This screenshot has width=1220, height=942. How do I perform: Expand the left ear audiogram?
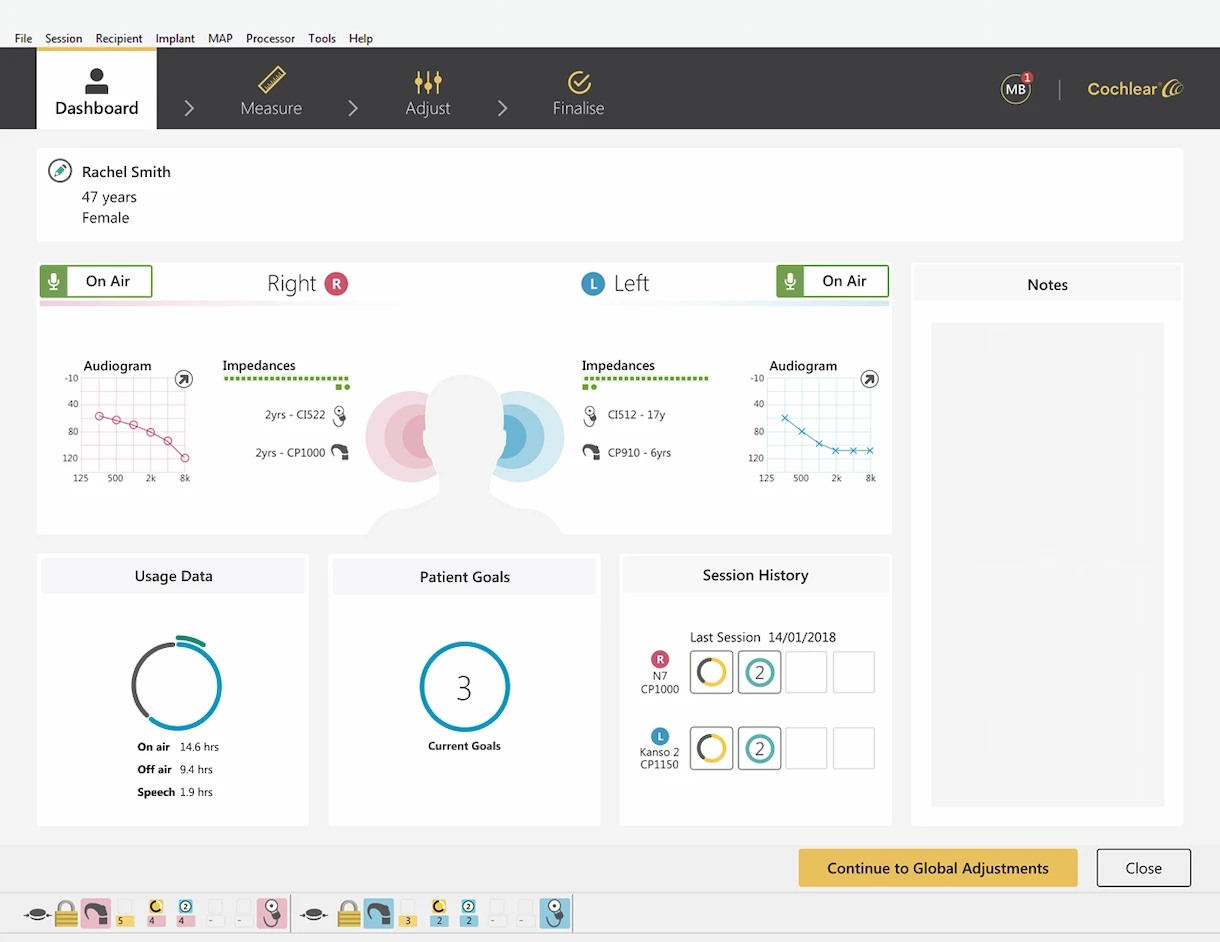coord(869,379)
